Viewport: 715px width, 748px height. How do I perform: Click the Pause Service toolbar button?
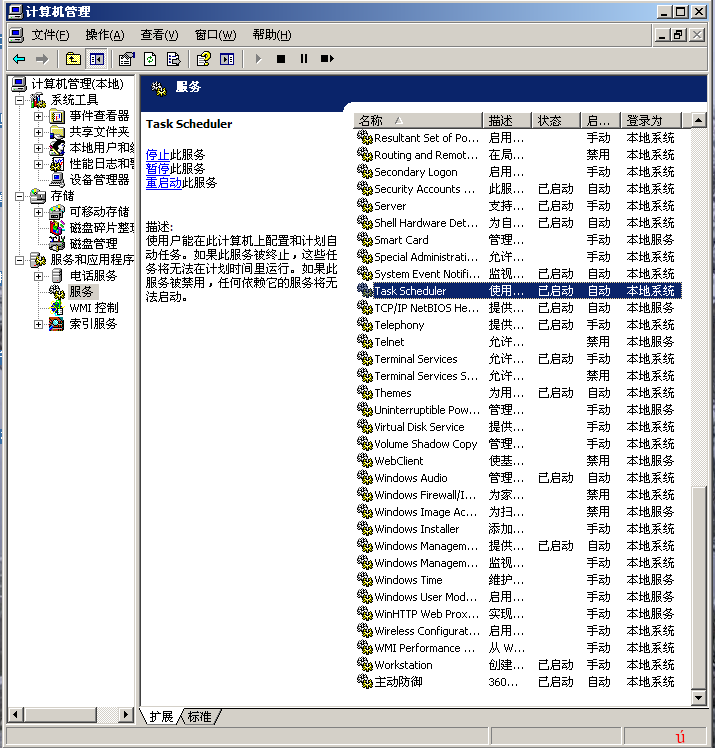point(304,59)
